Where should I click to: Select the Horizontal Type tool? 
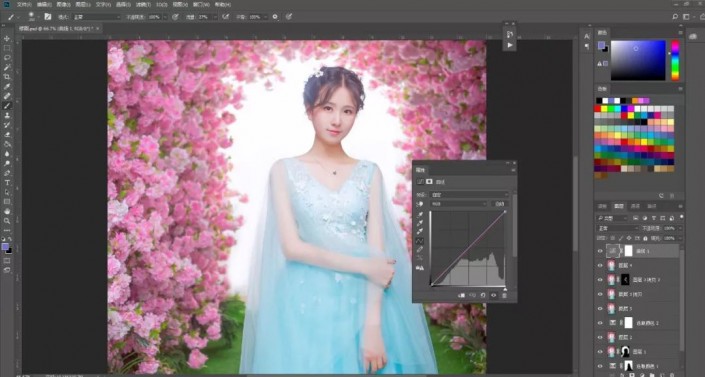click(x=7, y=183)
